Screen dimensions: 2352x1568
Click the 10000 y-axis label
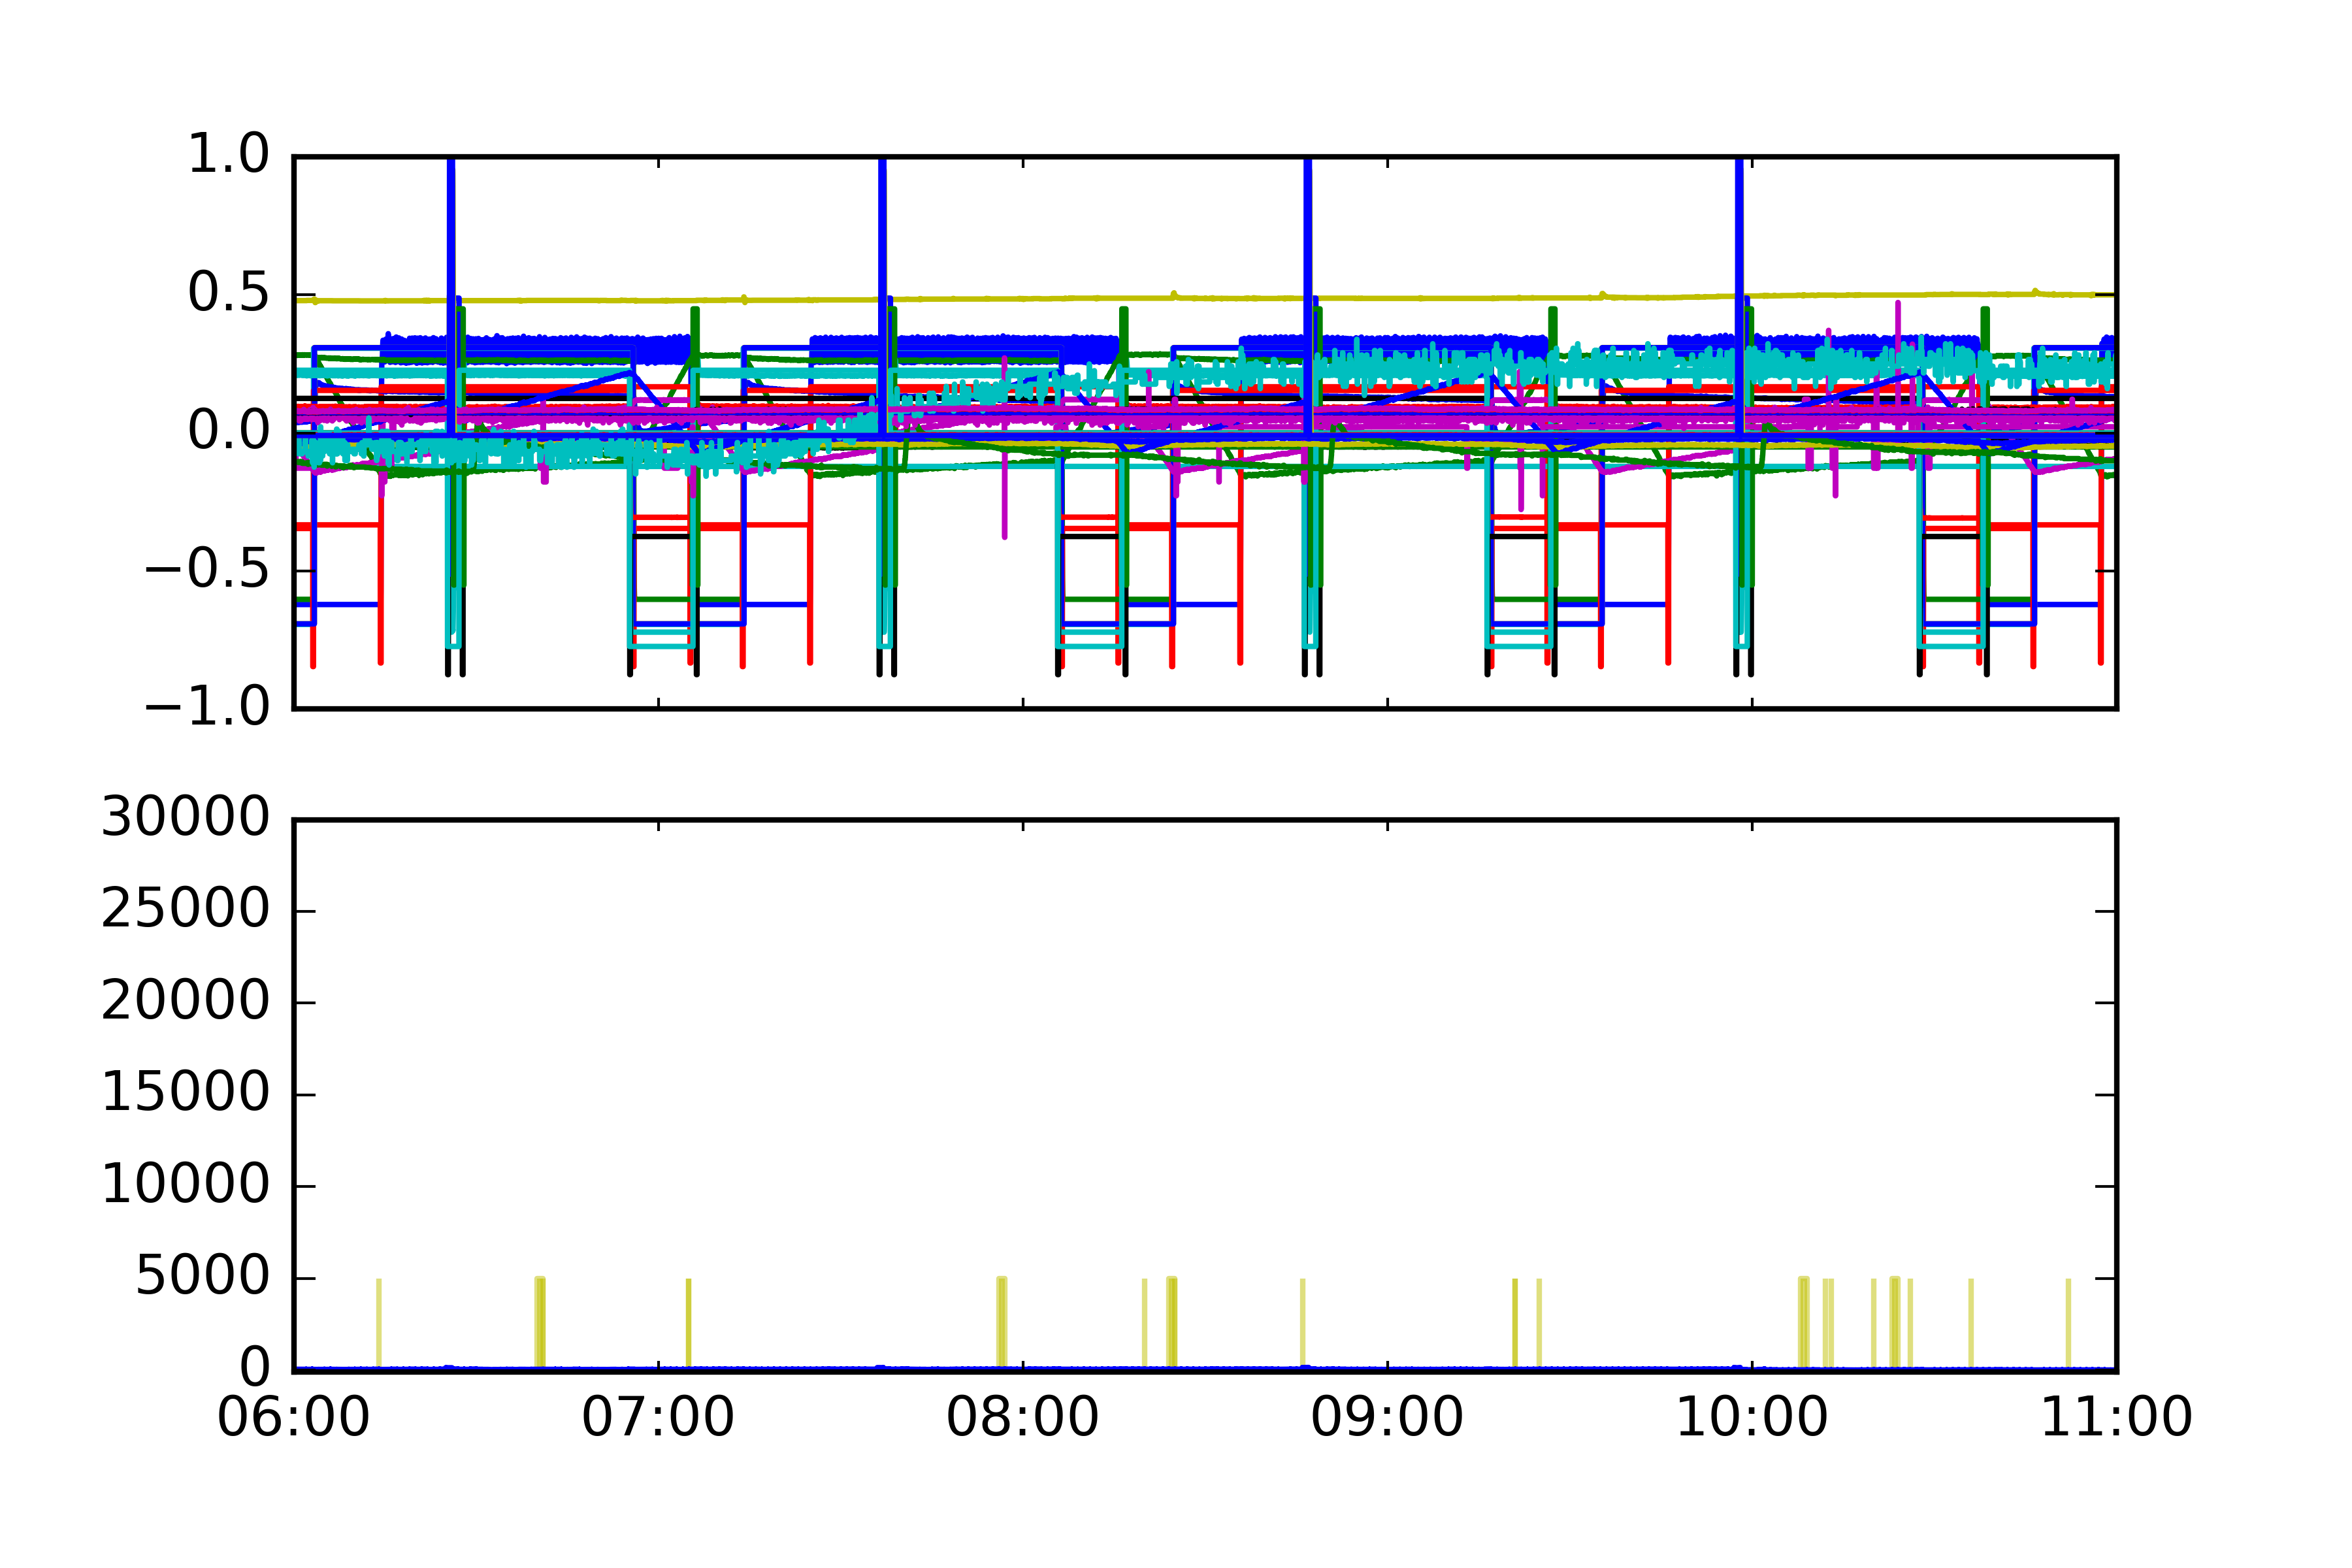(186, 1185)
